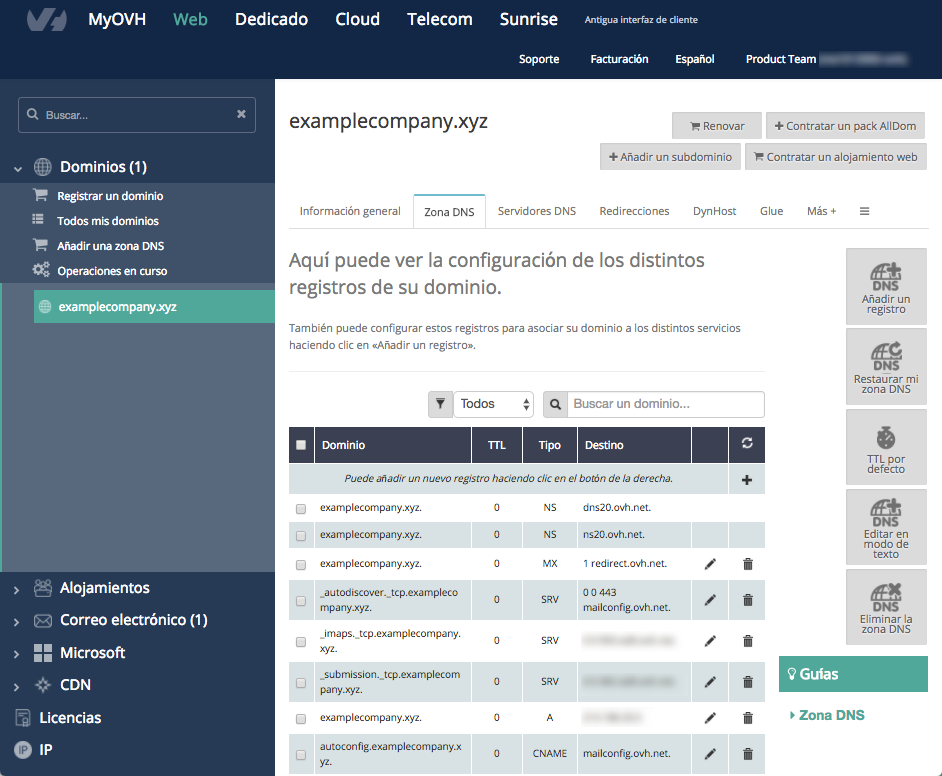Expand the Alojamientos section
The height and width of the screenshot is (776, 942).
[16, 590]
